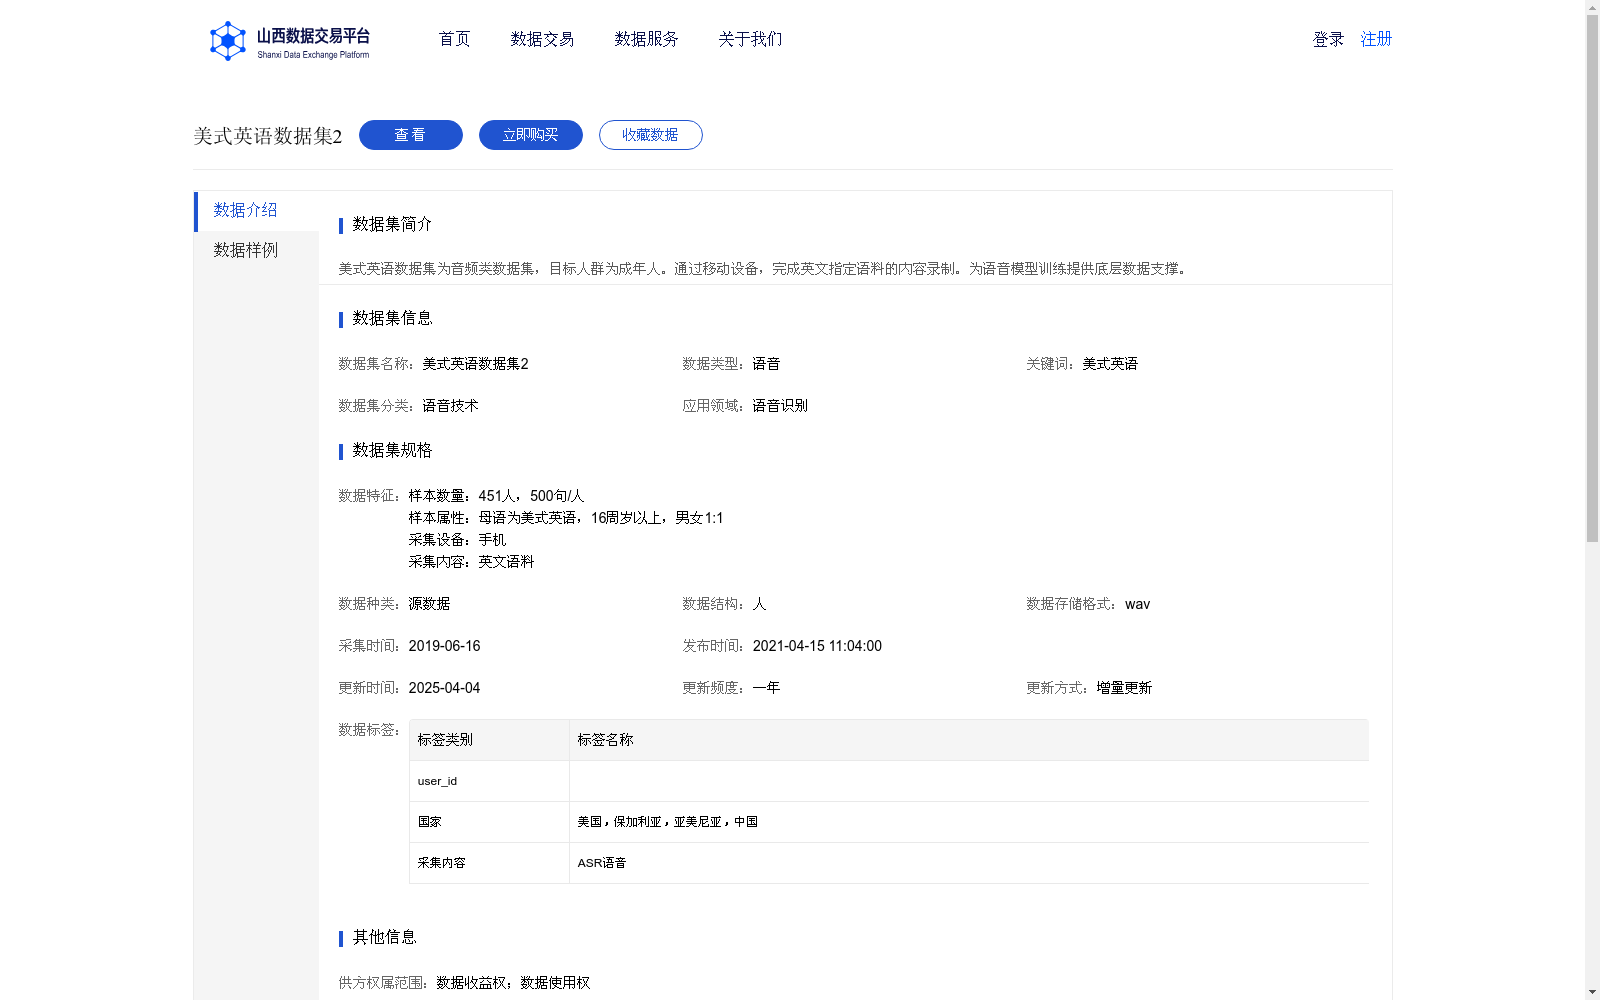The width and height of the screenshot is (1600, 1000).
Task: Click the collection date 2019-06-16
Action: [x=444, y=646]
